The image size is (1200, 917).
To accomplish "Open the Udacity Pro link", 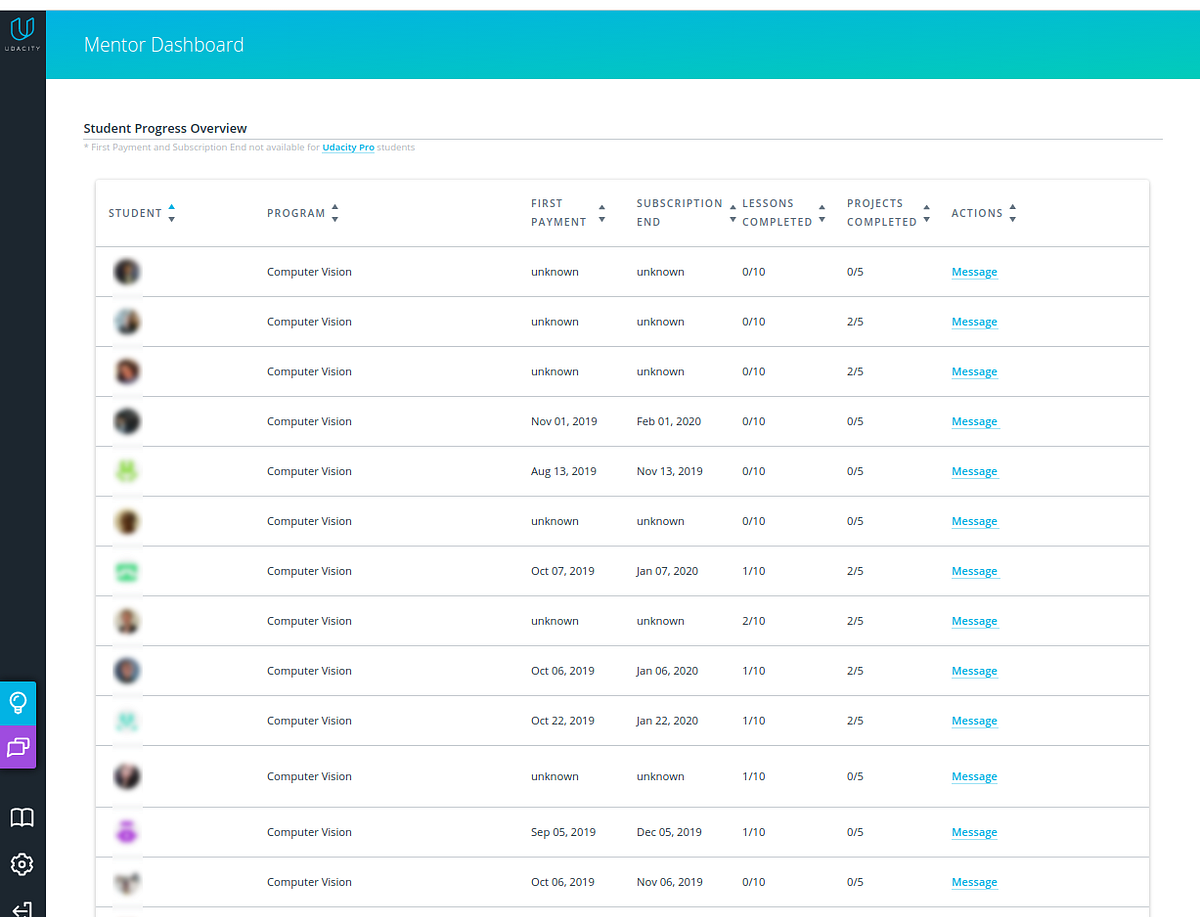I will point(348,148).
